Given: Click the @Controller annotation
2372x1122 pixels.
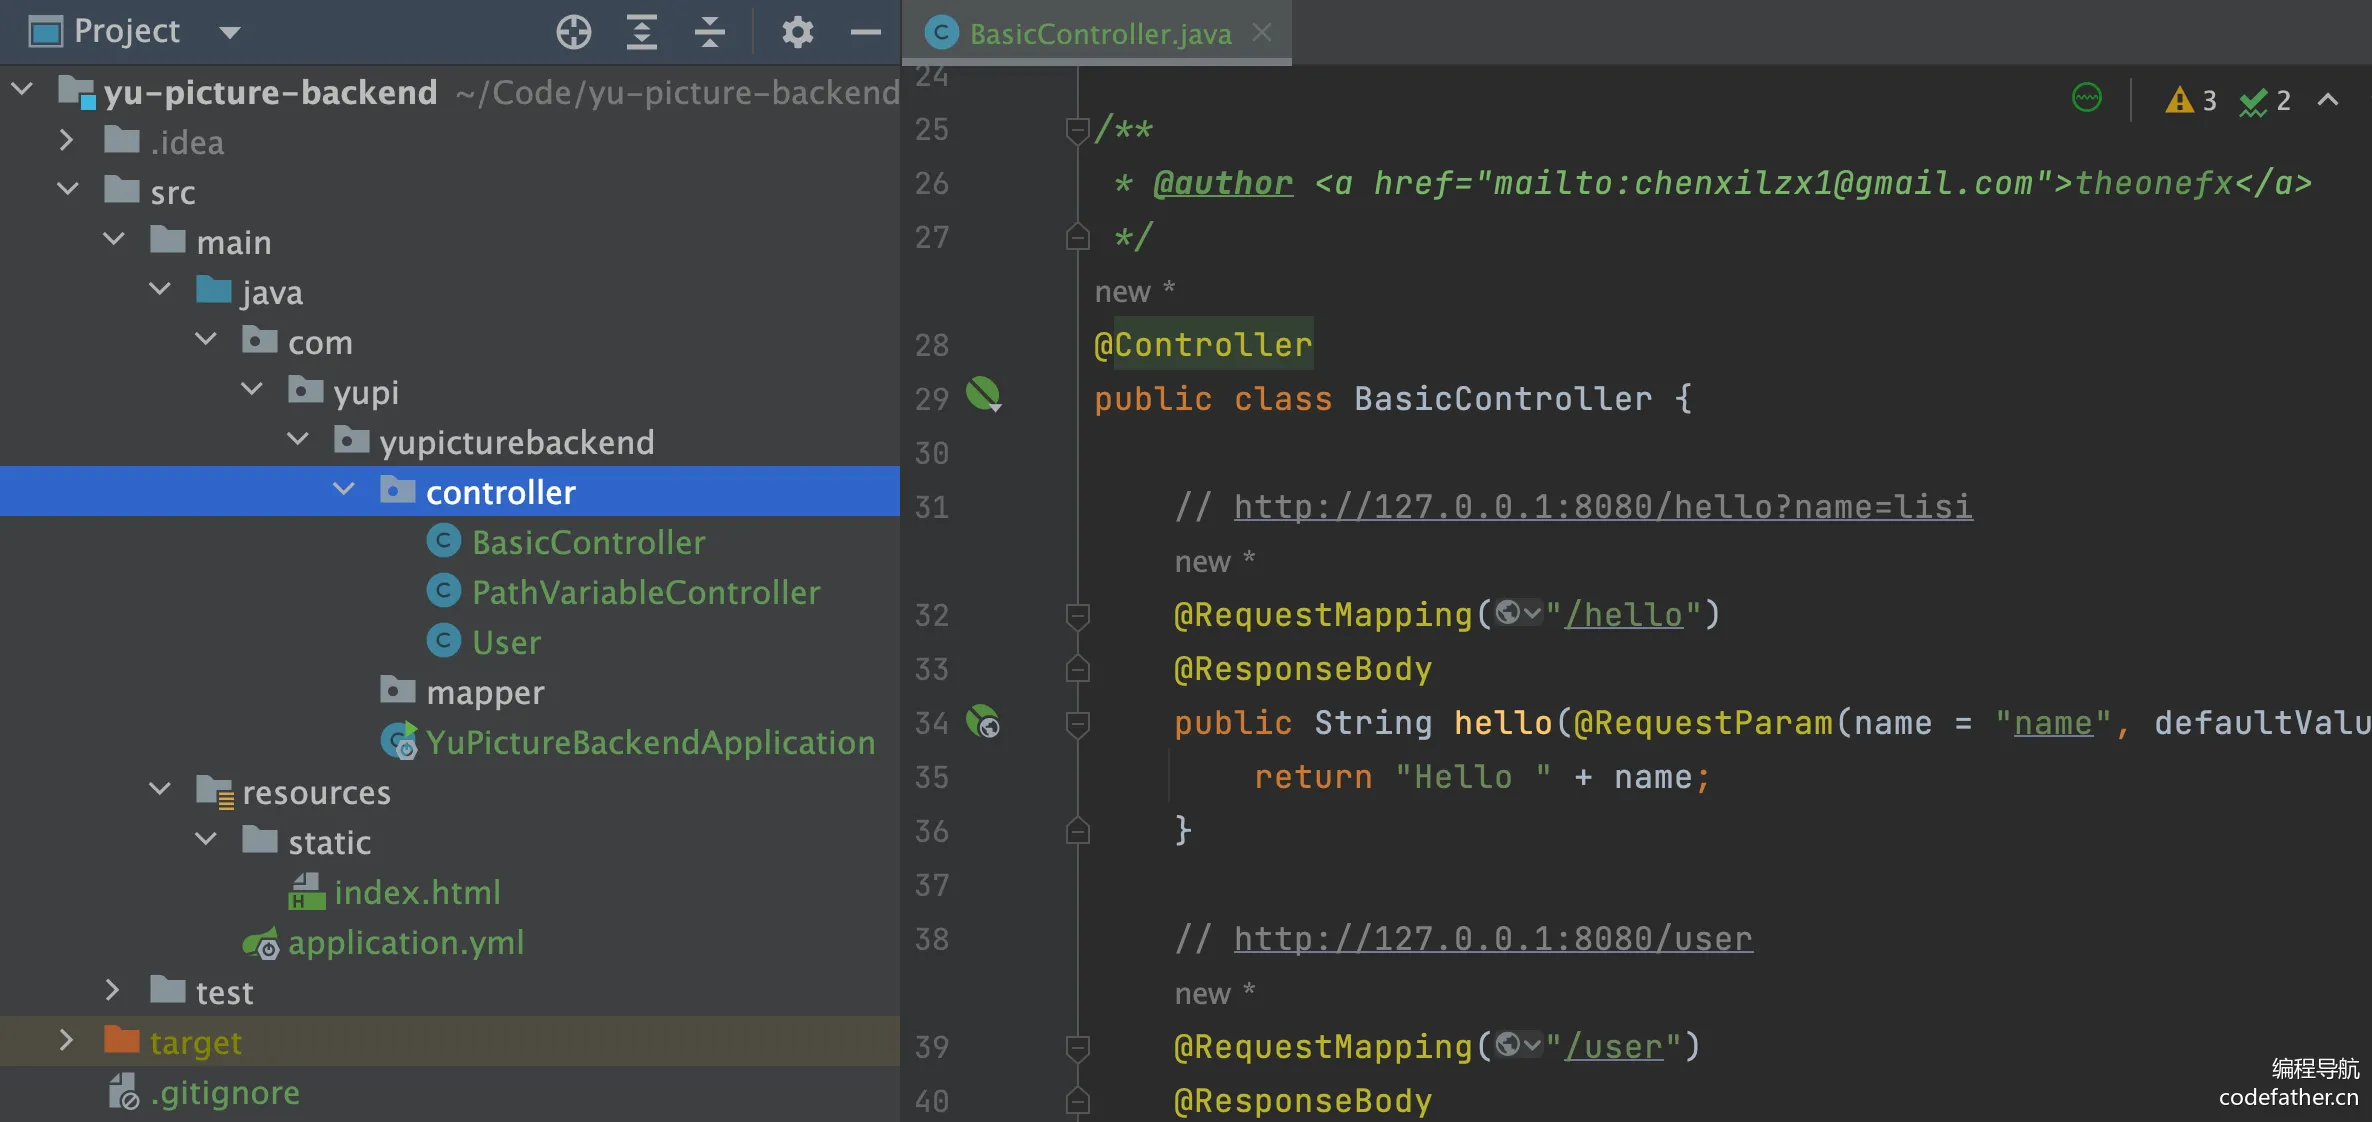Looking at the screenshot, I should point(1203,345).
